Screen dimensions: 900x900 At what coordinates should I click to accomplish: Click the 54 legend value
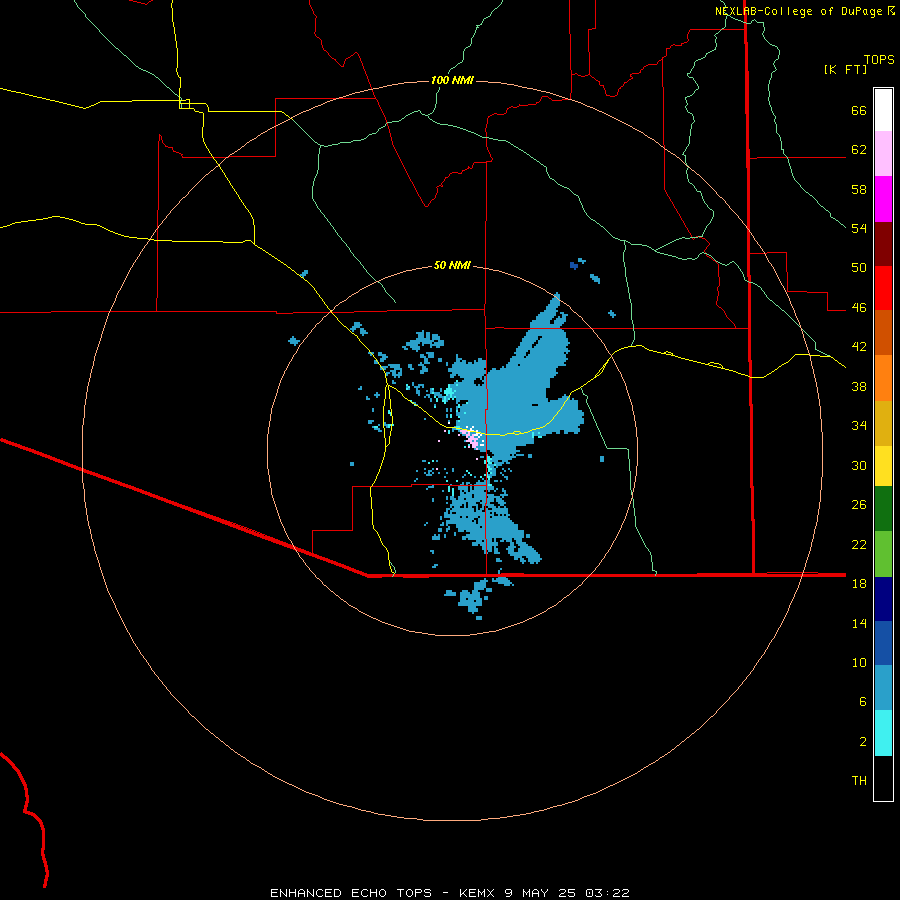(859, 228)
